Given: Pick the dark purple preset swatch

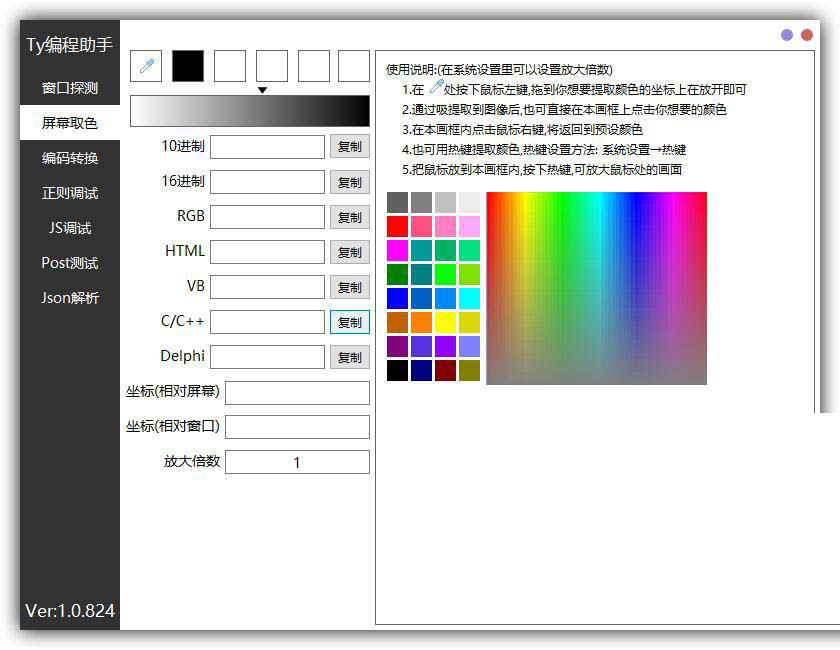Looking at the screenshot, I should (398, 346).
